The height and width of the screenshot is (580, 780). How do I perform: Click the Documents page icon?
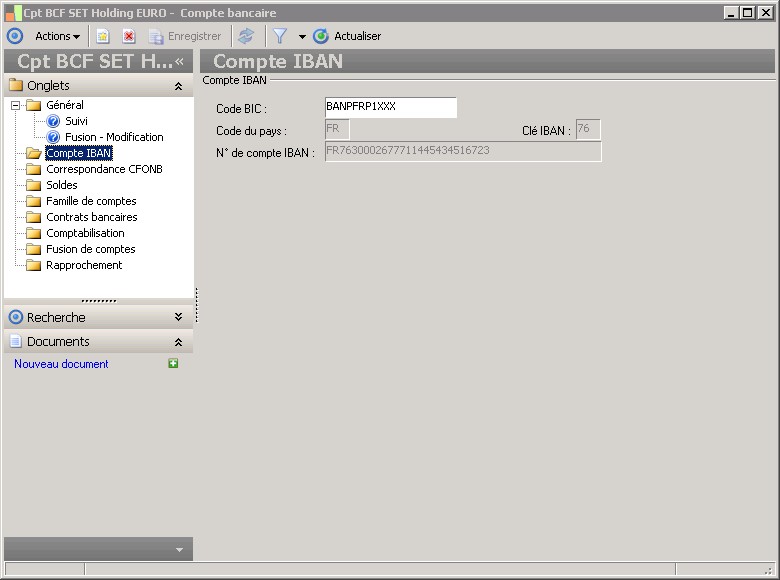click(16, 341)
